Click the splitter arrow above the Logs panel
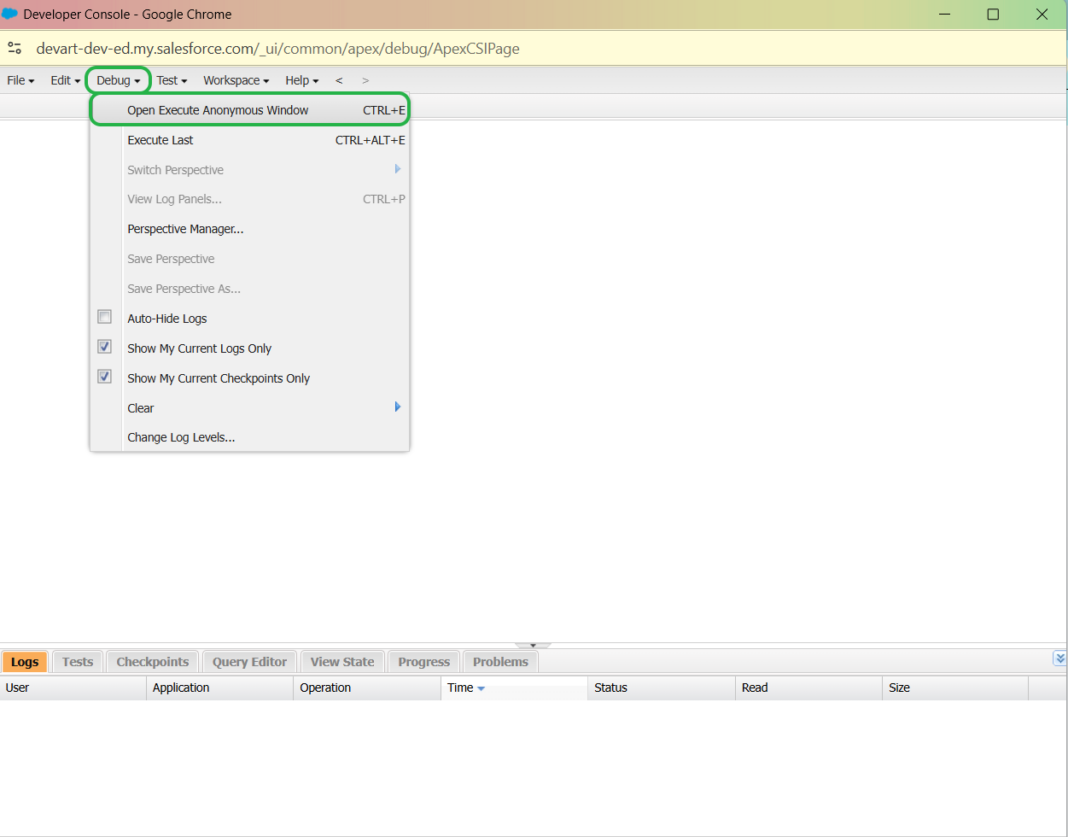Viewport: 1068px width, 837px height. 533,644
